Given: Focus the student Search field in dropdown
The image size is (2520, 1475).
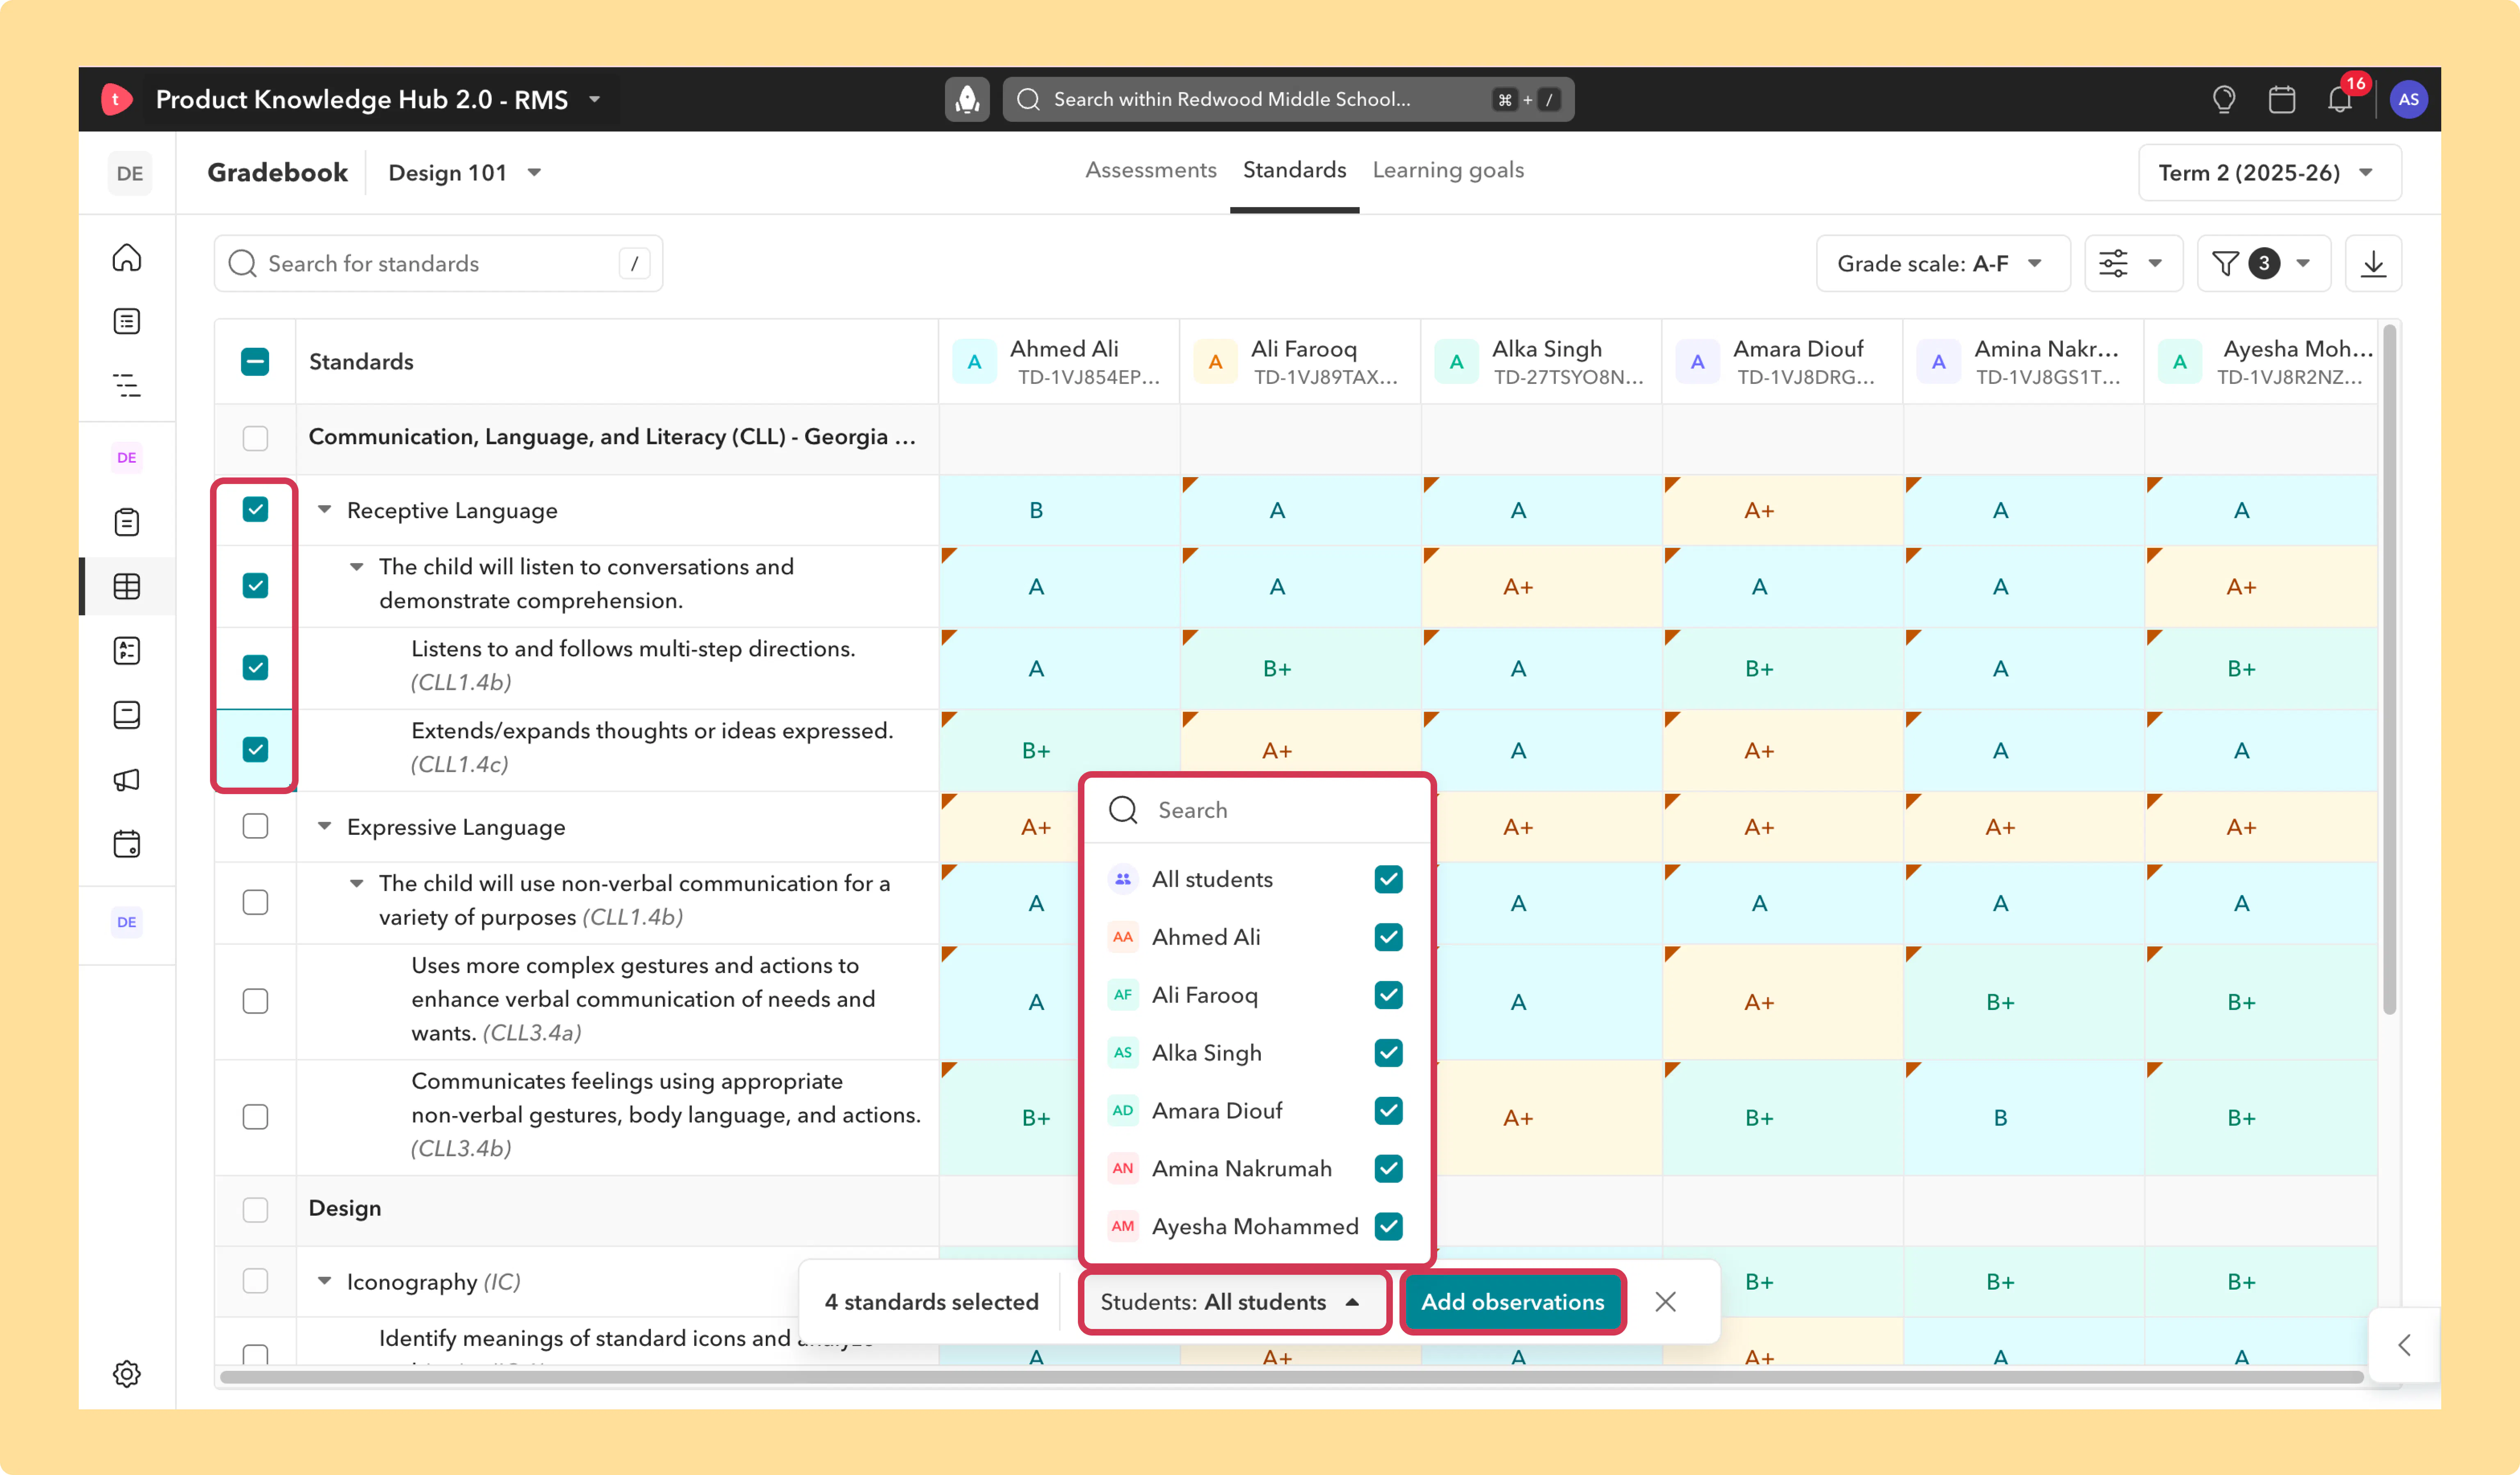Looking at the screenshot, I should [1258, 810].
